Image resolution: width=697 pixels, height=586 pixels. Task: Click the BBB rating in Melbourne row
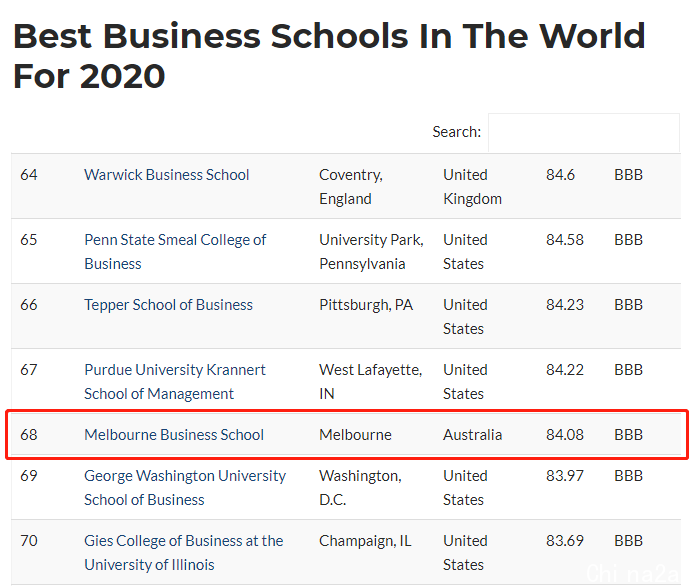[x=629, y=434]
